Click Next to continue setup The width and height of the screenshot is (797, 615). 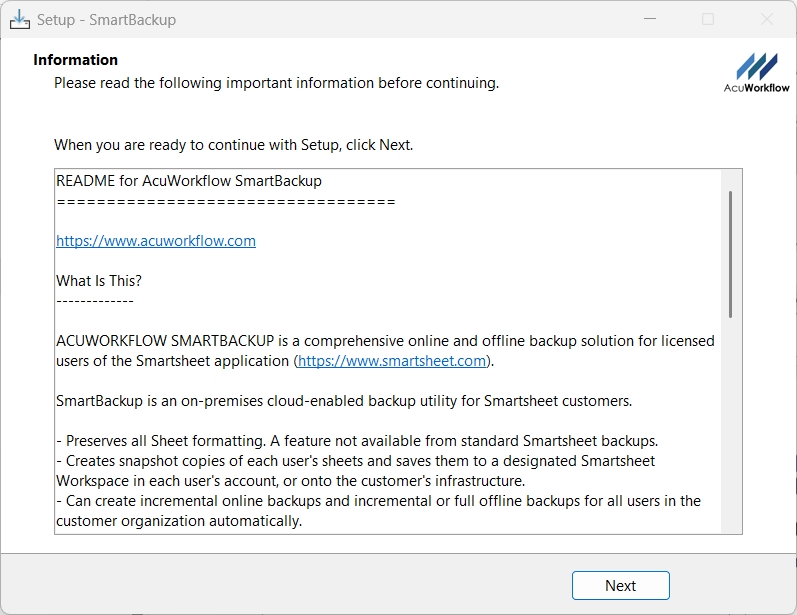click(620, 586)
